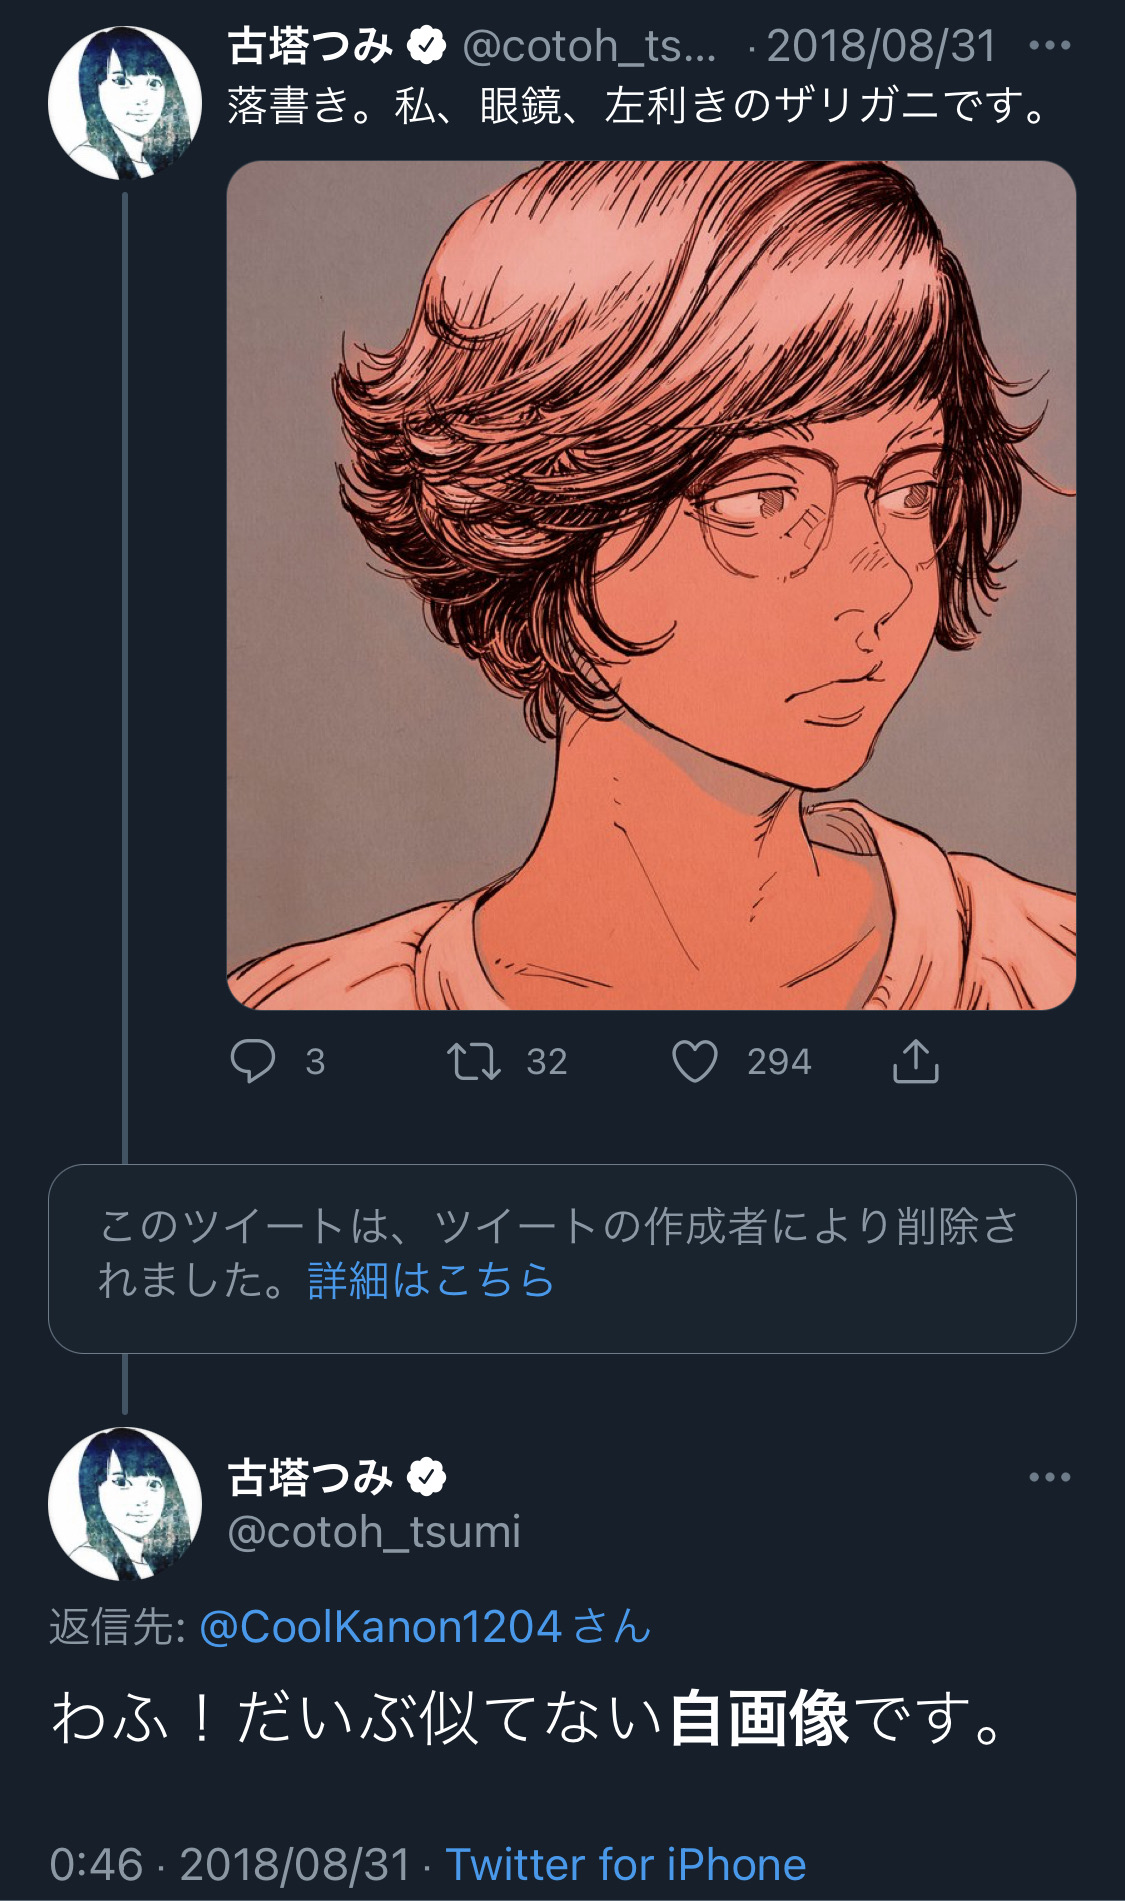
Task: Open the @CoolKanon1204 mention link
Action: 380,1627
